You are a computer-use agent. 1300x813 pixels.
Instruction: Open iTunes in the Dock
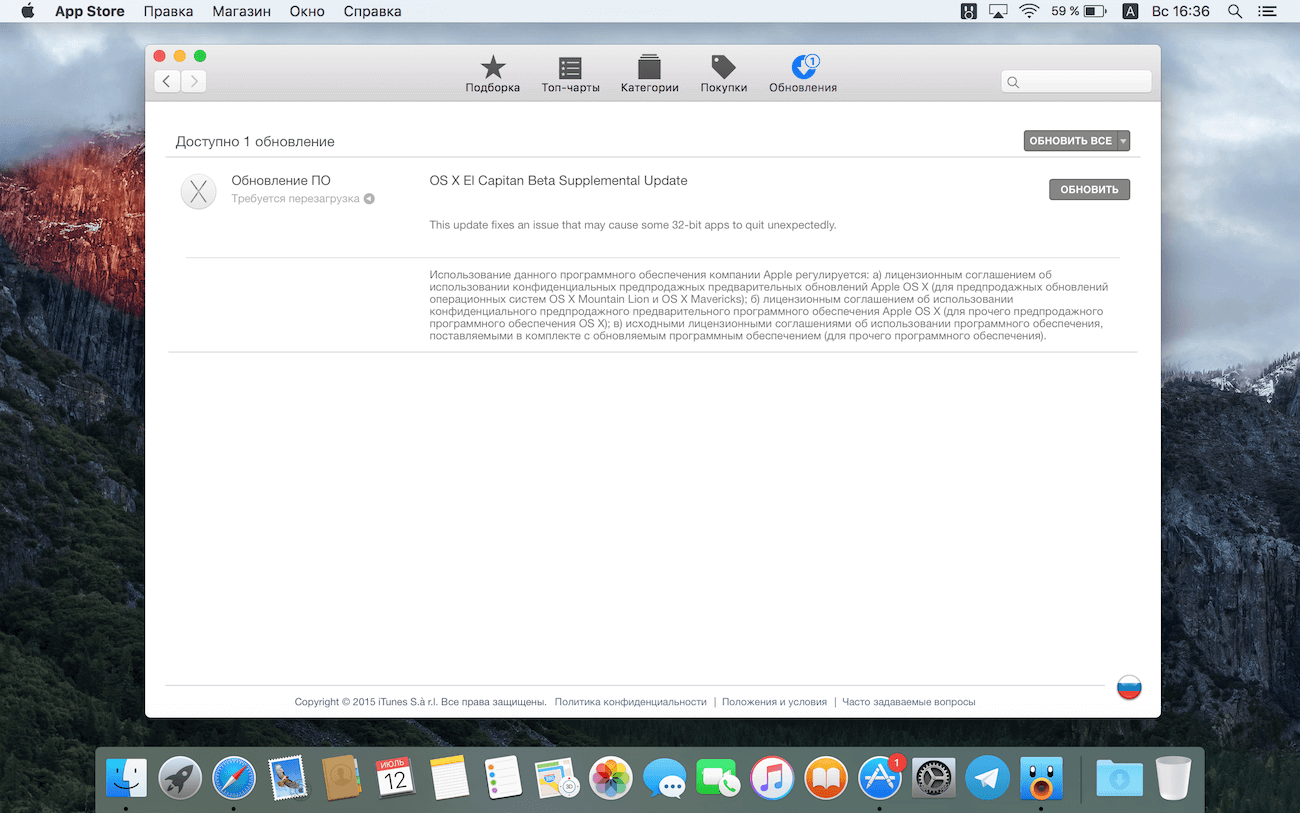[x=772, y=777]
